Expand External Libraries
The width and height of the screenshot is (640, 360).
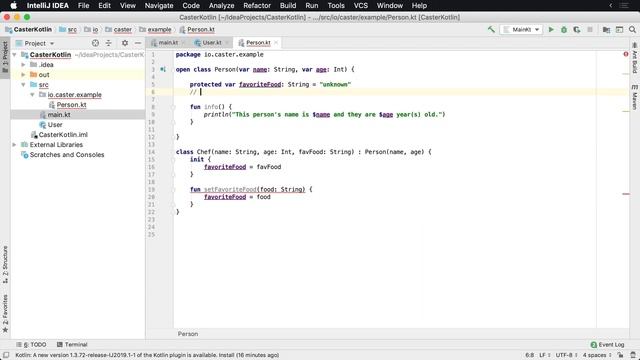coord(14,144)
